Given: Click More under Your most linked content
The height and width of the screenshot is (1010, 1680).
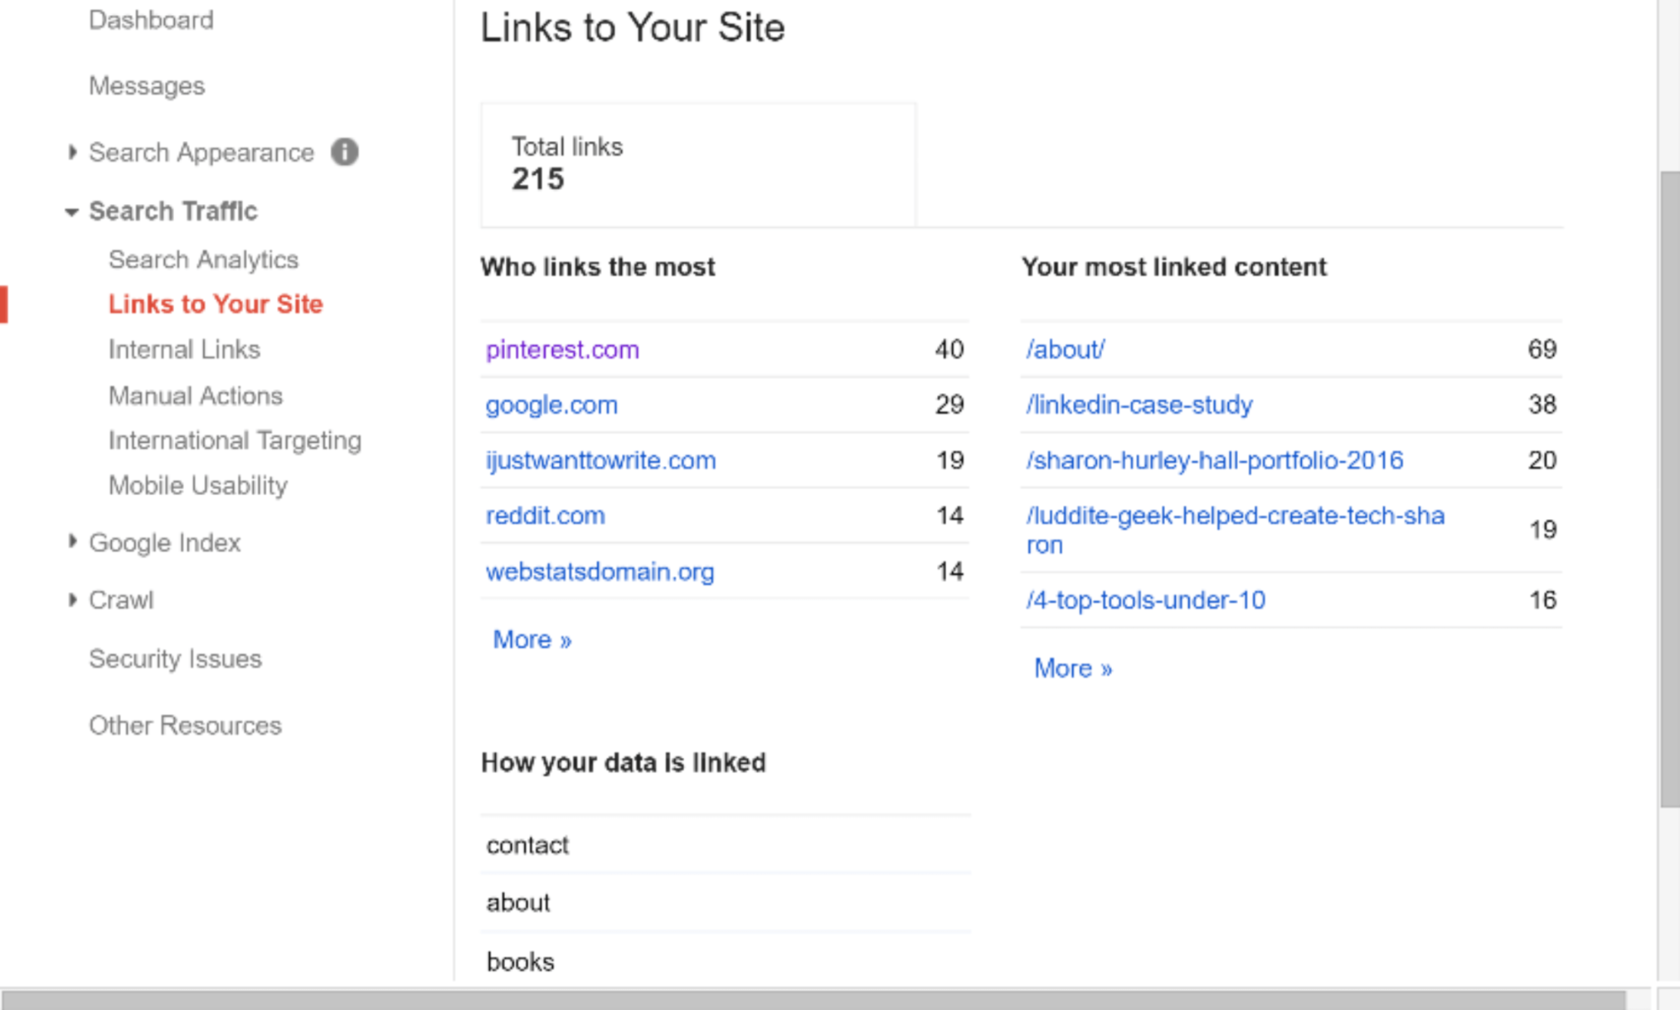Looking at the screenshot, I should 1073,669.
